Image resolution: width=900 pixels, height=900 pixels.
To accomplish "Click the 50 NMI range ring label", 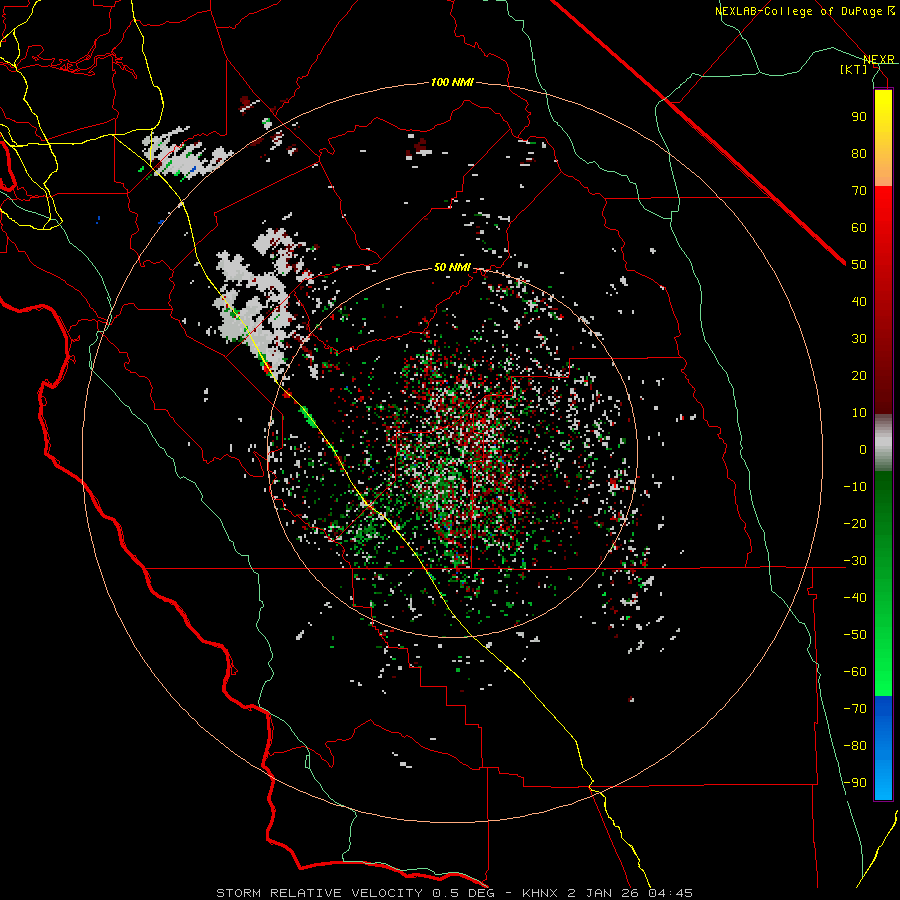I will click(452, 267).
